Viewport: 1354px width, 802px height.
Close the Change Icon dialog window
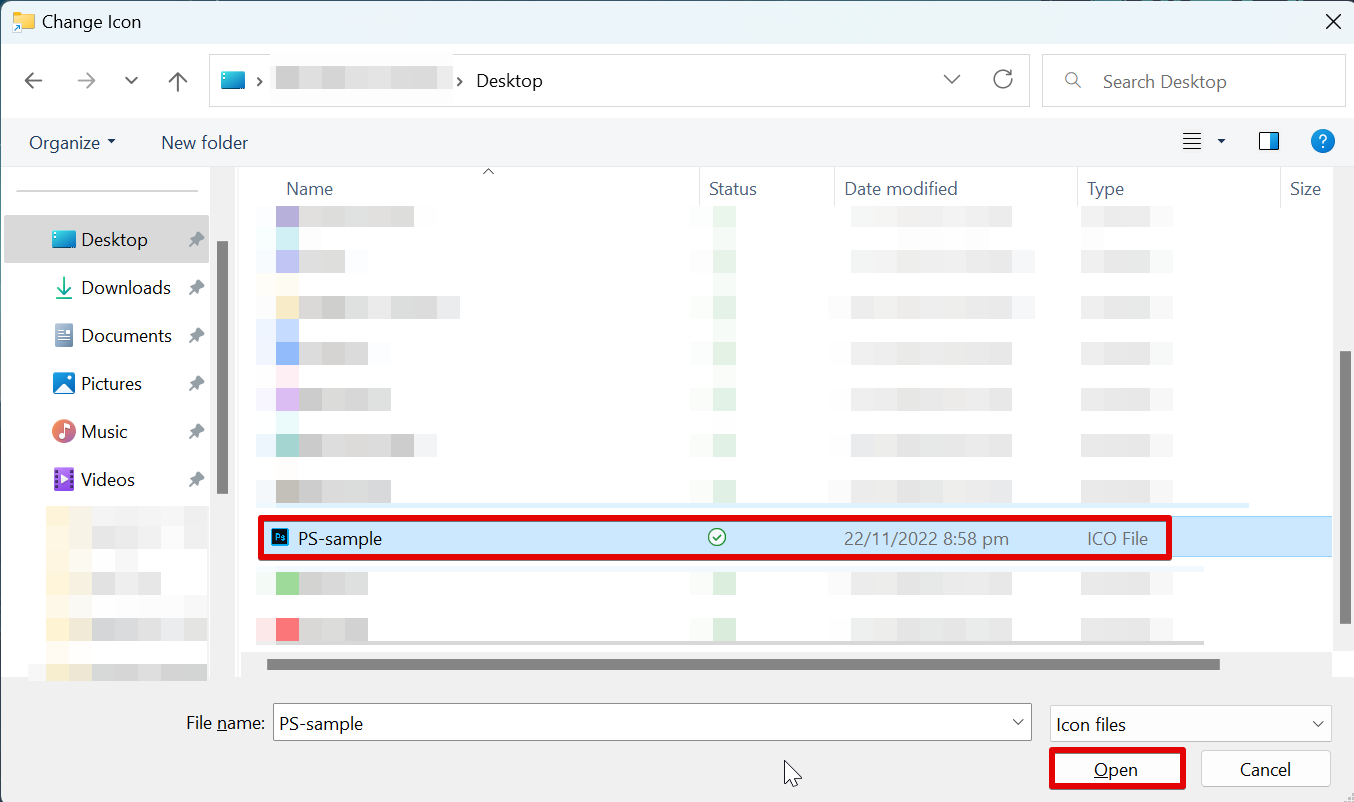tap(1332, 21)
